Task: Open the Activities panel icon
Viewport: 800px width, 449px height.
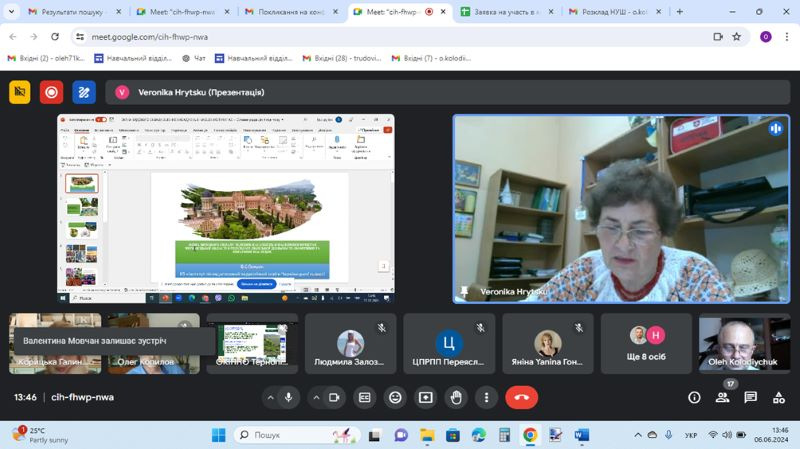Action: tap(779, 397)
